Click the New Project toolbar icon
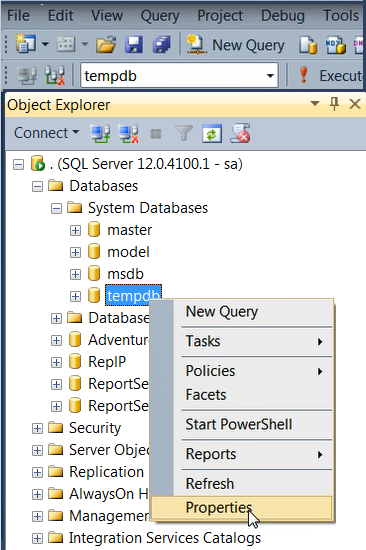The width and height of the screenshot is (366, 550). pyautogui.click(x=25, y=44)
